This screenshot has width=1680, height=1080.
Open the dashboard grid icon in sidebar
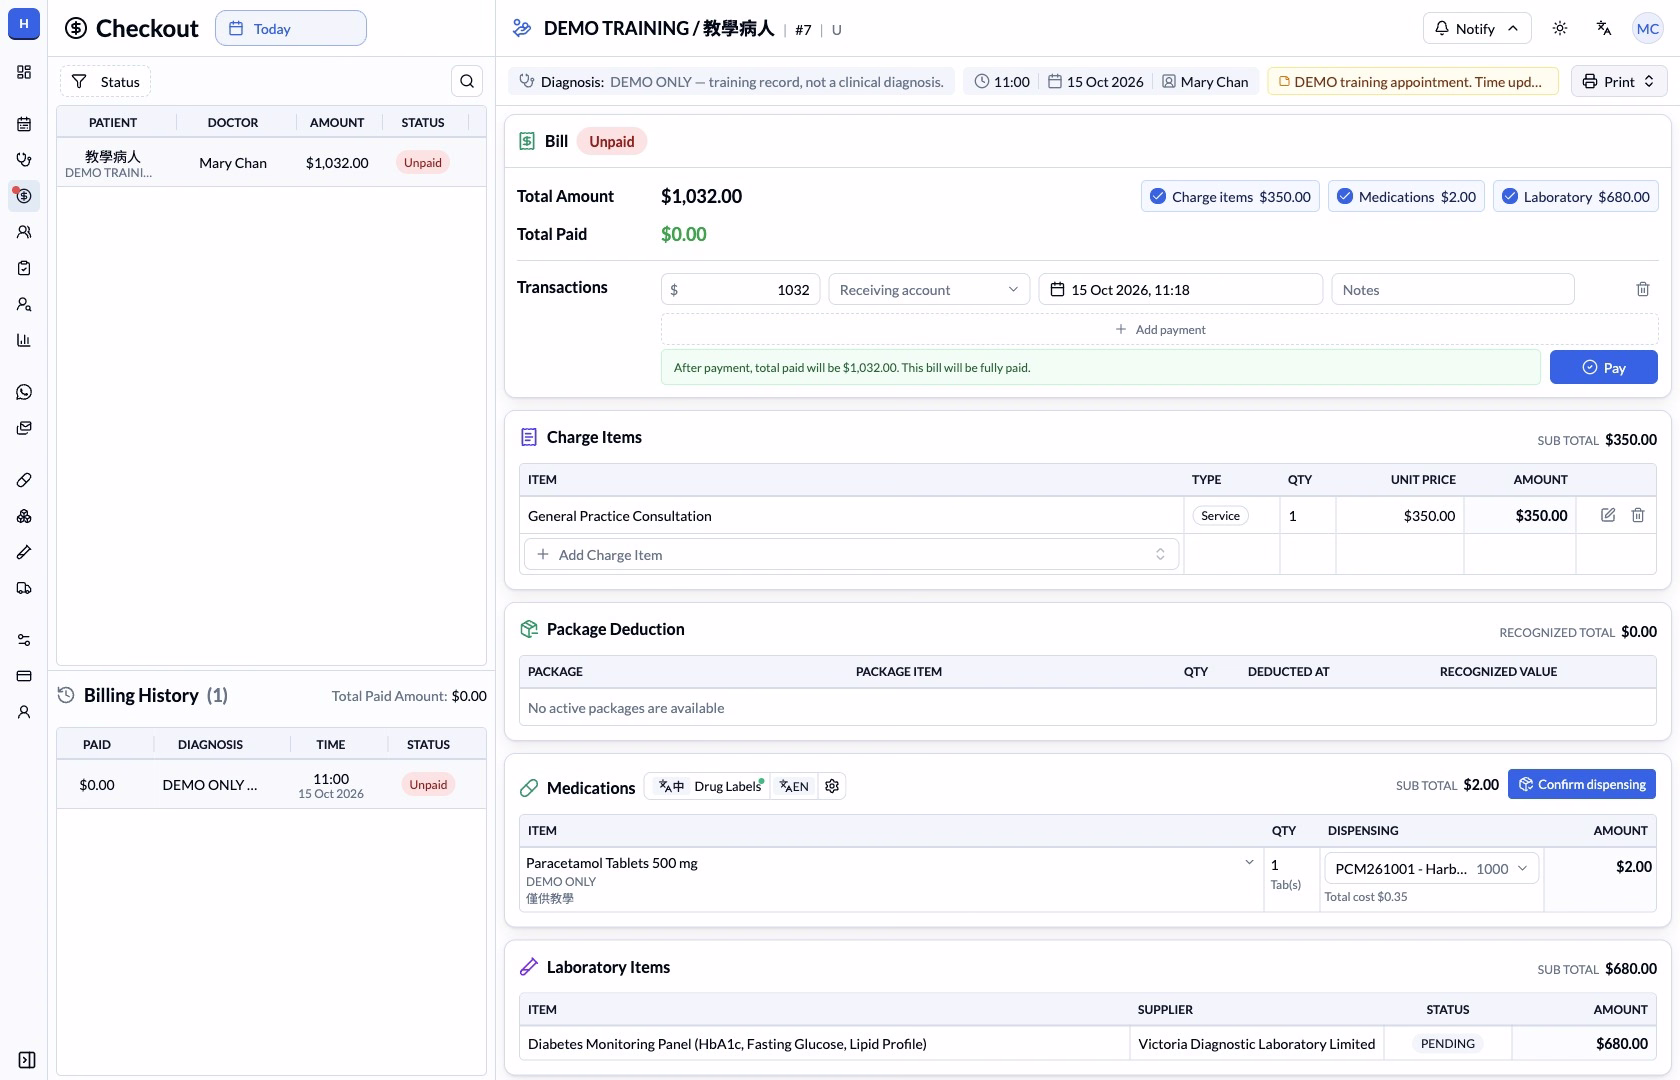click(x=24, y=72)
